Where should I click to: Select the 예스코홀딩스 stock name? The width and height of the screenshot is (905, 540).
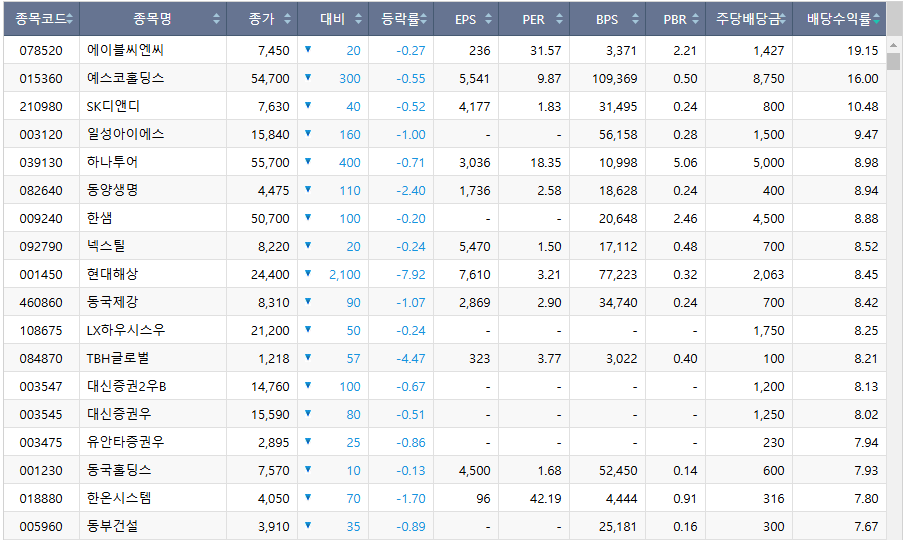click(125, 78)
